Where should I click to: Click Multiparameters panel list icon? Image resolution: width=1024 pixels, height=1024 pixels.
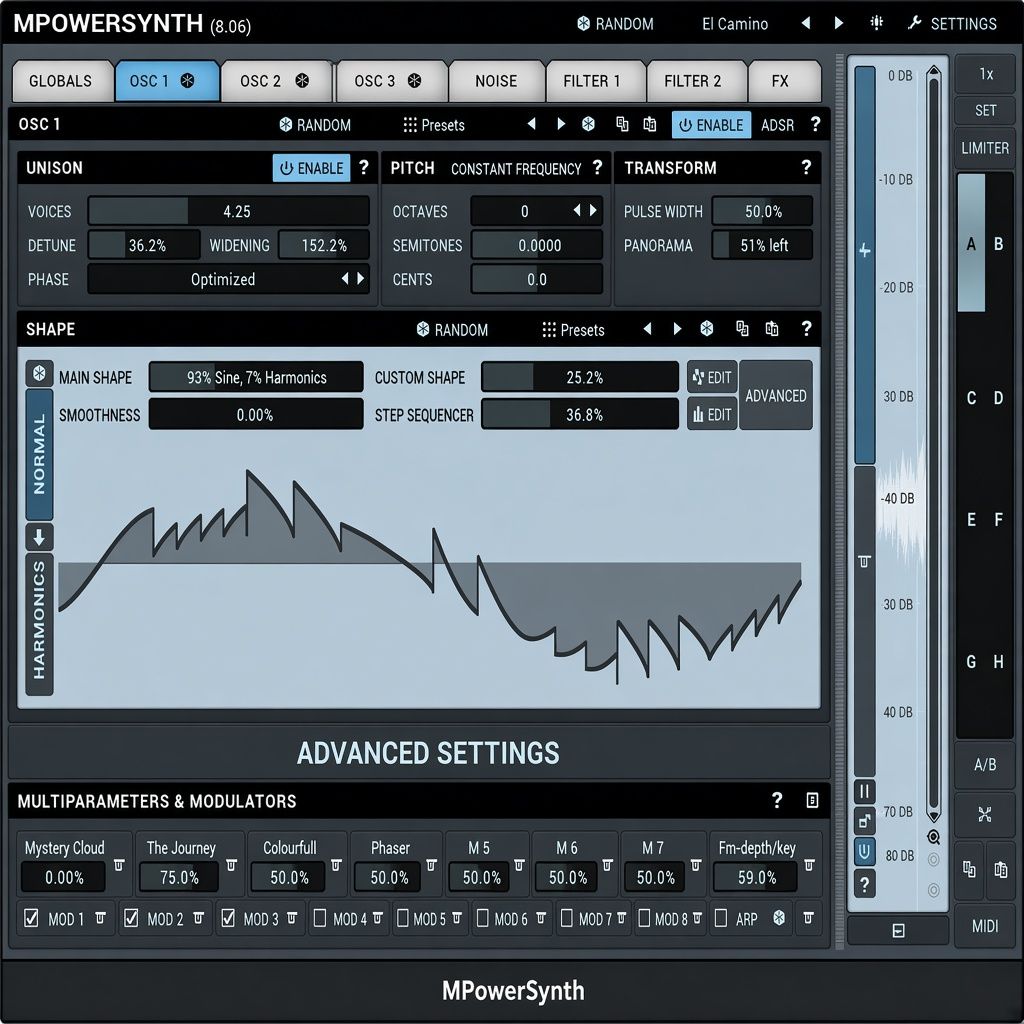click(x=812, y=800)
